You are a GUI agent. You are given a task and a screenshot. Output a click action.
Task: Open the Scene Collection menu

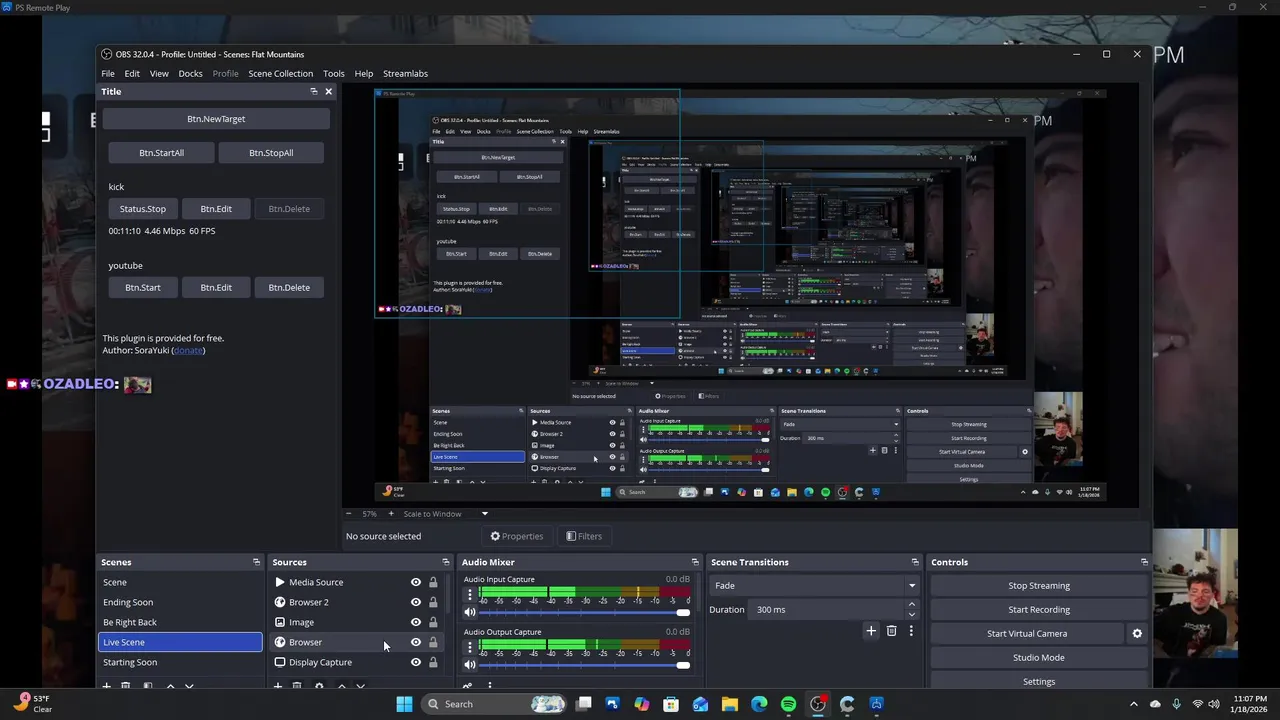[281, 73]
